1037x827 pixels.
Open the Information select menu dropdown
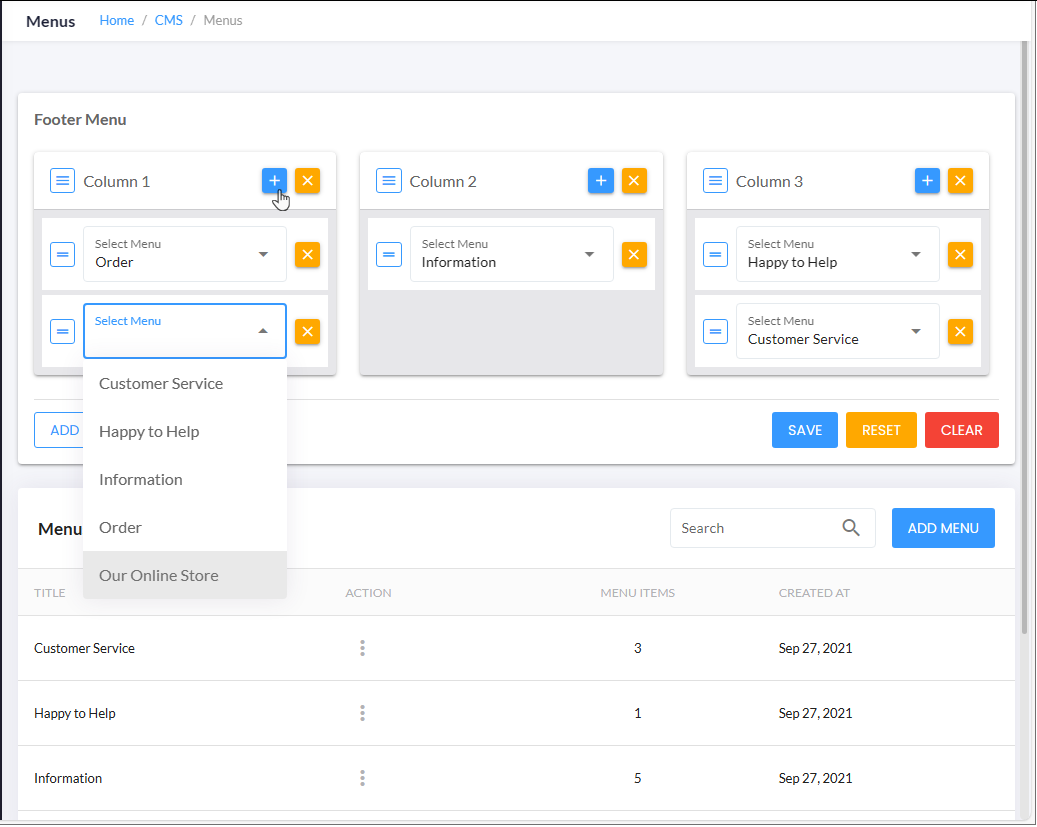(x=511, y=254)
